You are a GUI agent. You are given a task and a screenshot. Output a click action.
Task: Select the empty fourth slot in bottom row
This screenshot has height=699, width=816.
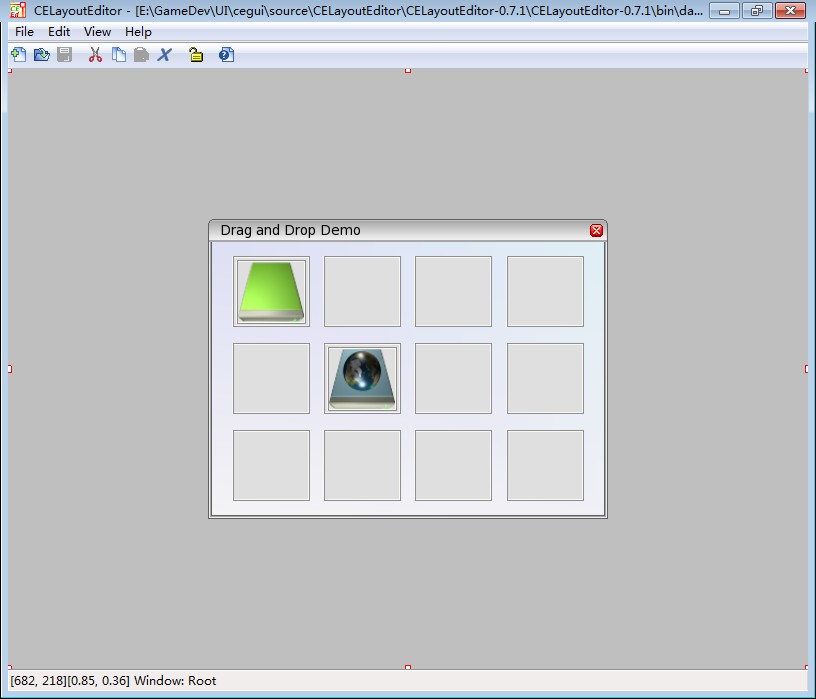point(545,465)
